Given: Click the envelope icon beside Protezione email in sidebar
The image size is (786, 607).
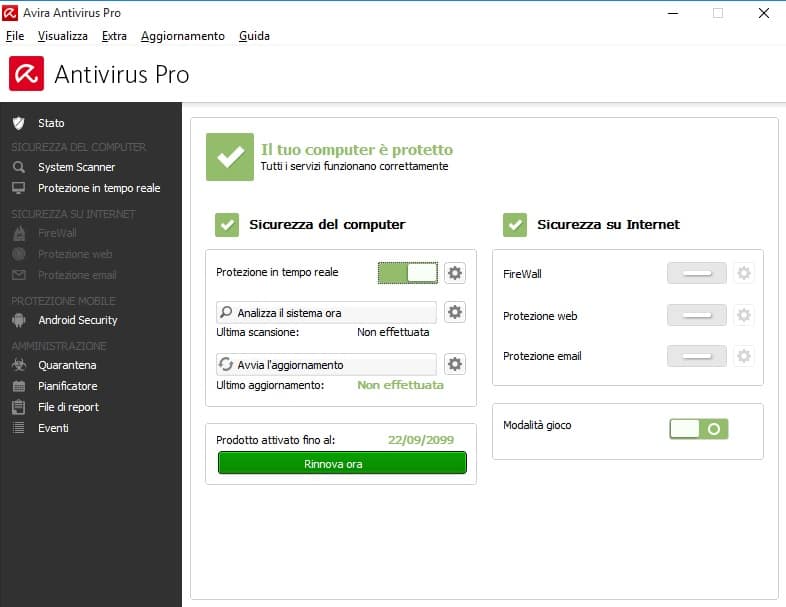Looking at the screenshot, I should tap(19, 275).
